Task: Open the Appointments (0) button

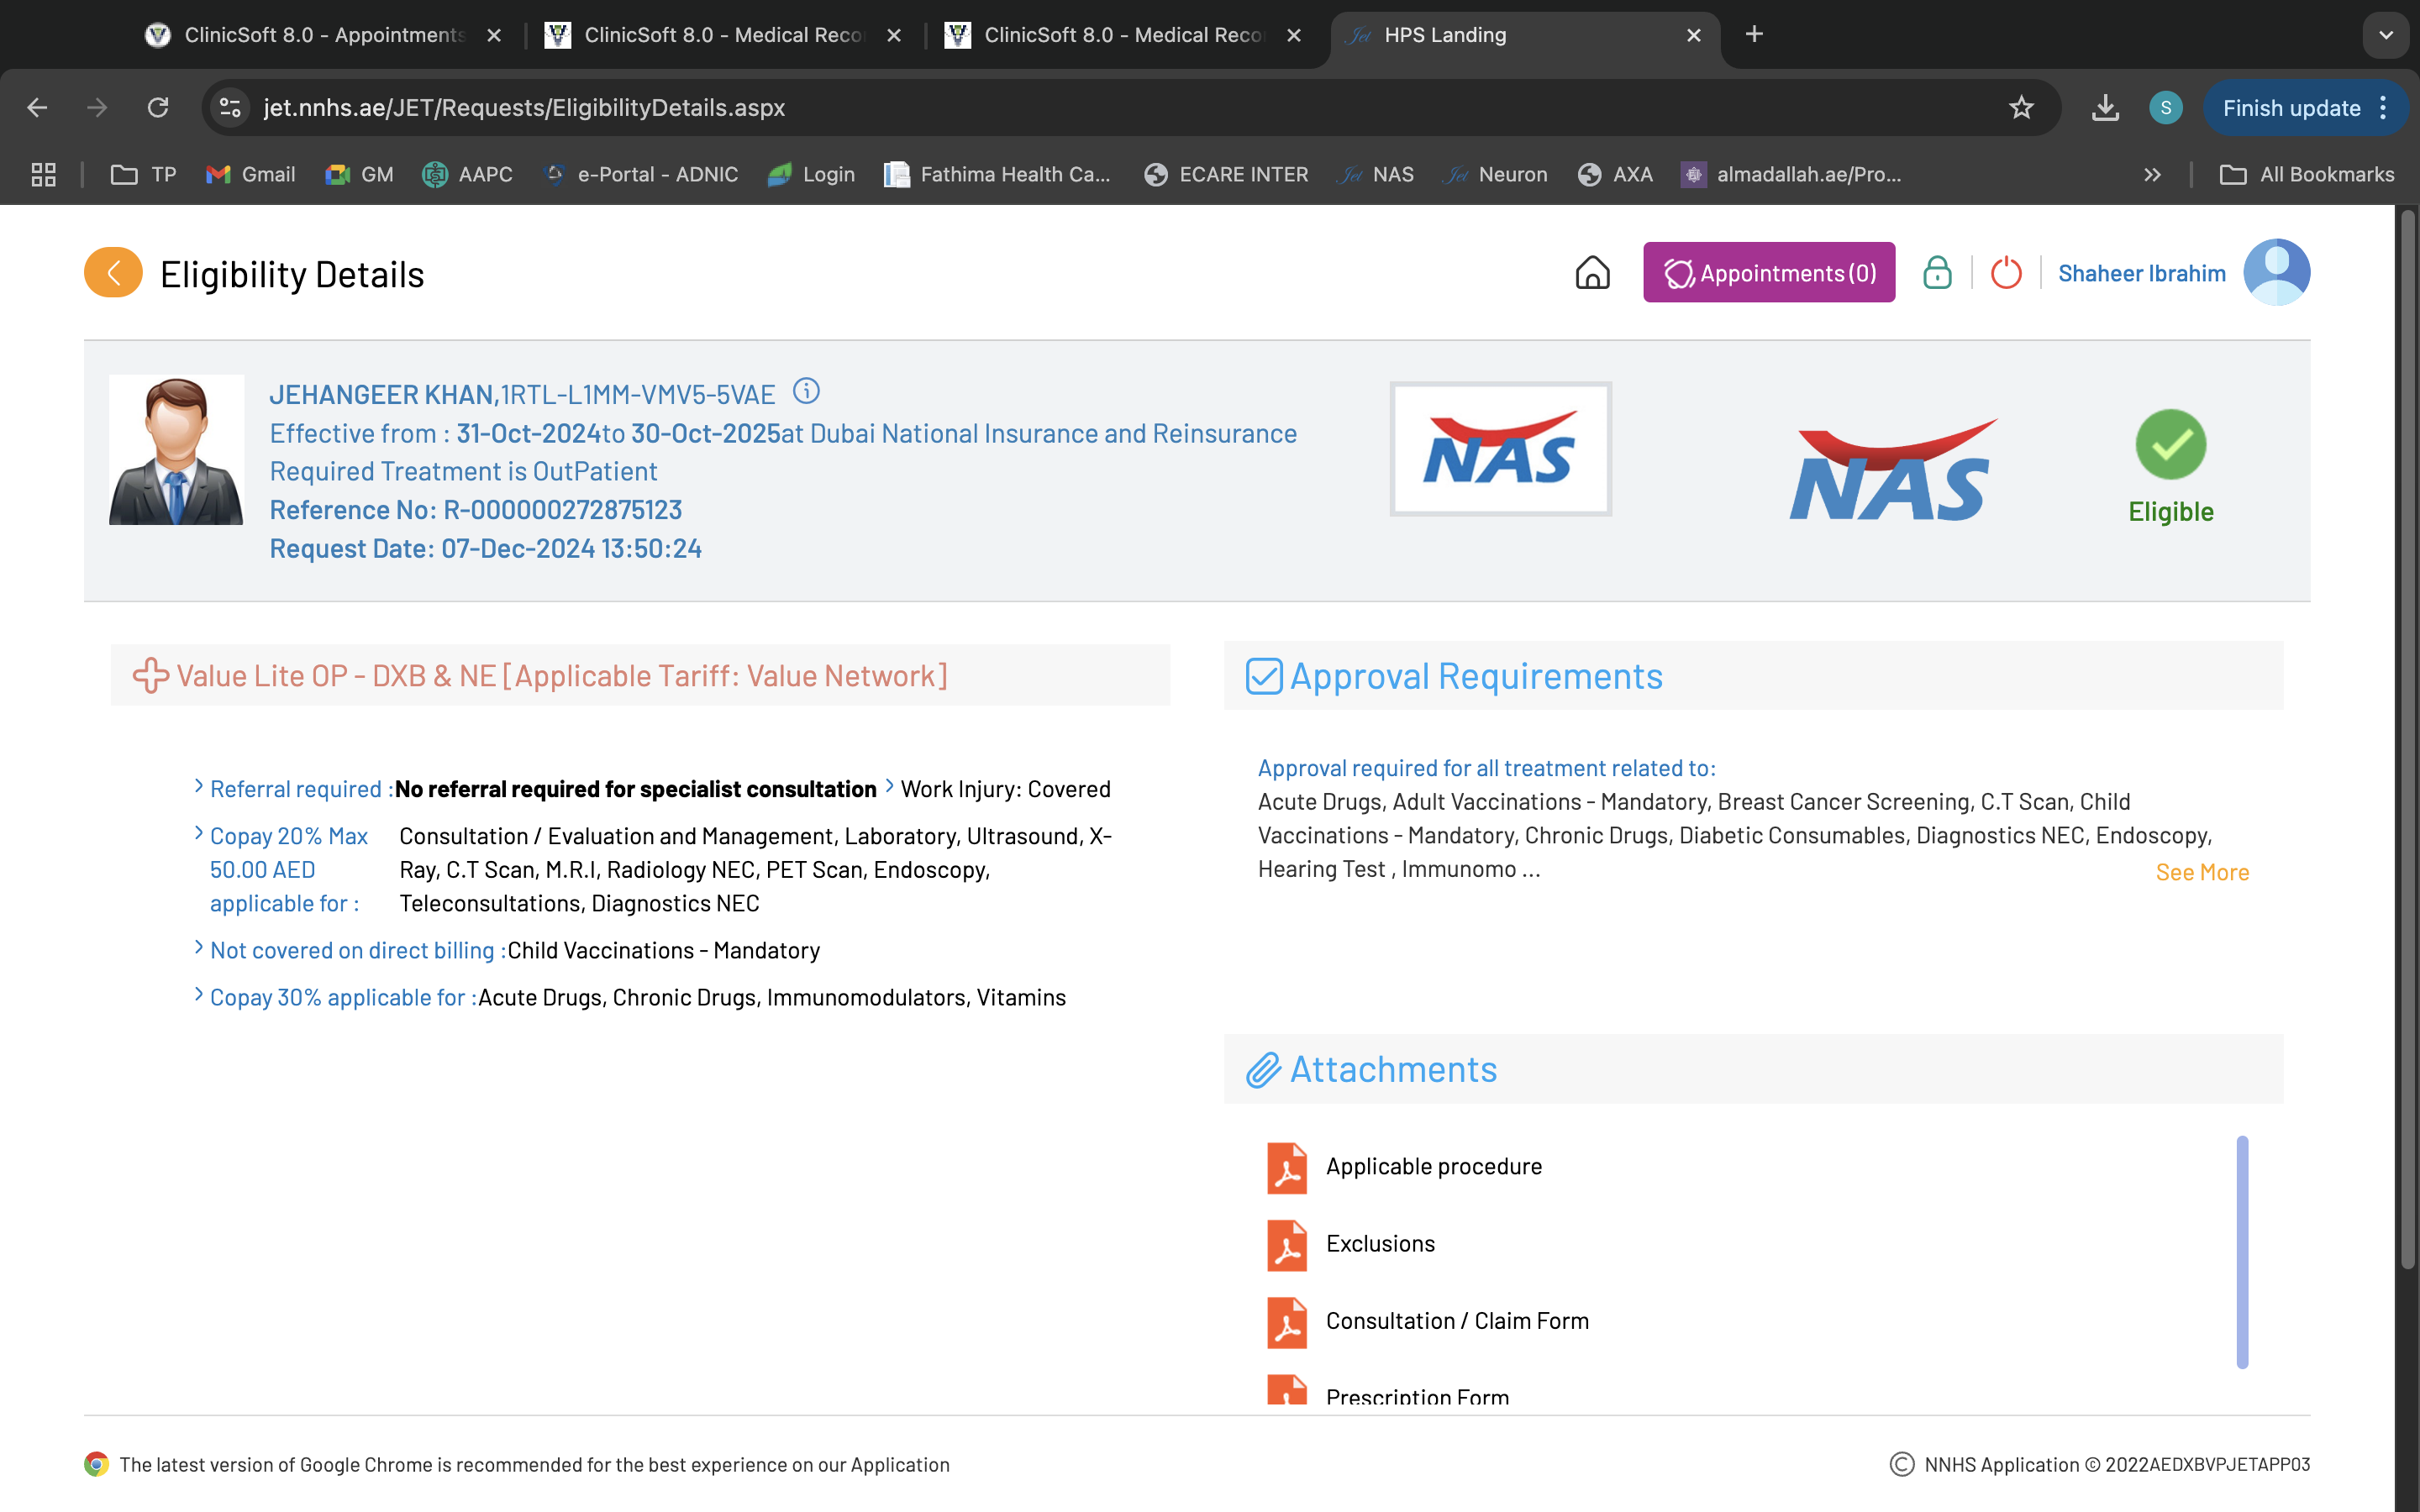Action: click(x=1768, y=273)
